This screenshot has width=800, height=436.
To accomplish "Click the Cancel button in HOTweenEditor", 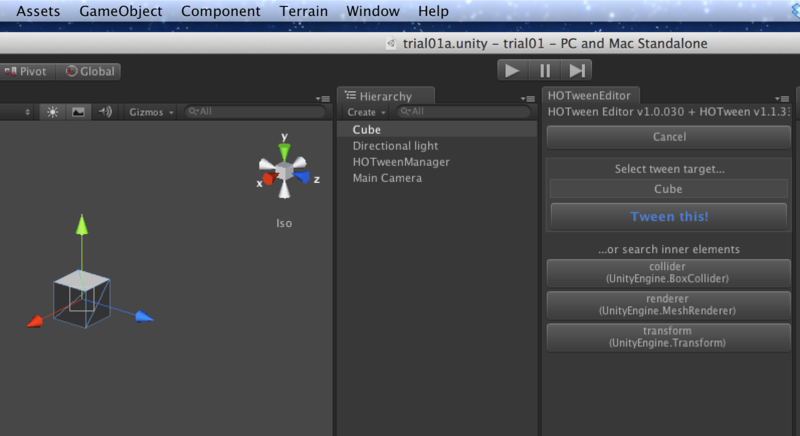I will pos(669,137).
